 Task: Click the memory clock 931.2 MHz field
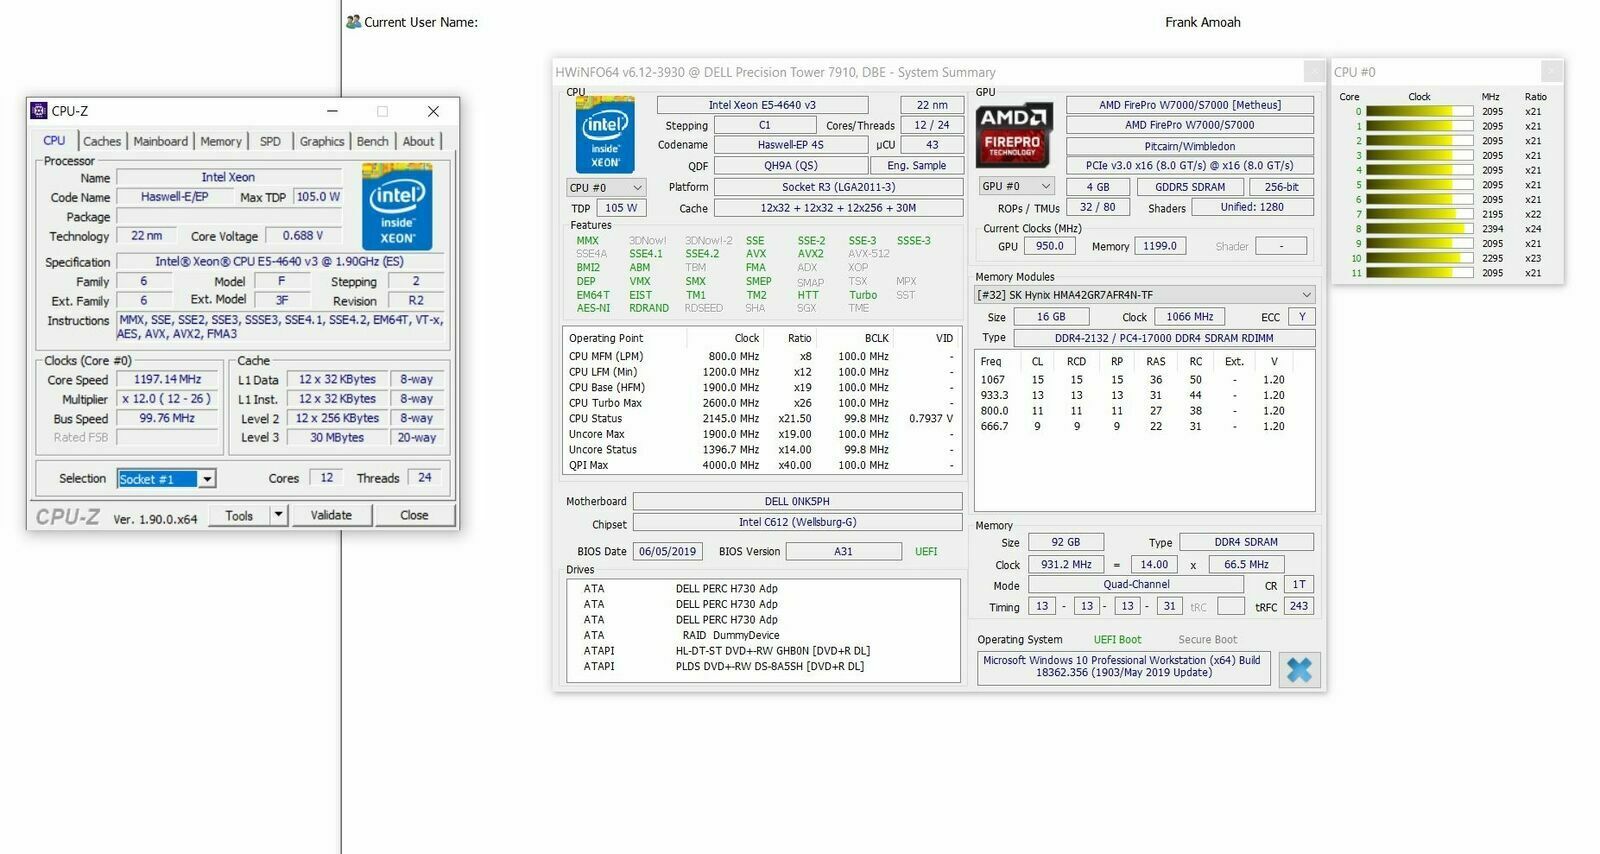[x=1066, y=565]
